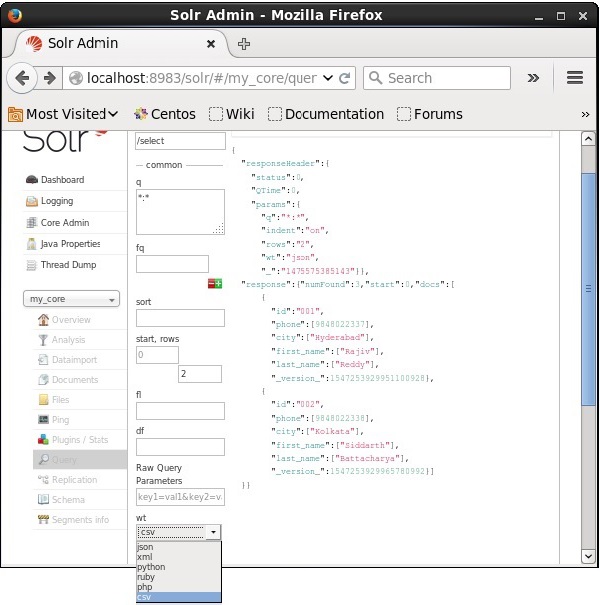The height and width of the screenshot is (605, 600).
Task: Open the Plugins / Stats link
Action: click(80, 440)
